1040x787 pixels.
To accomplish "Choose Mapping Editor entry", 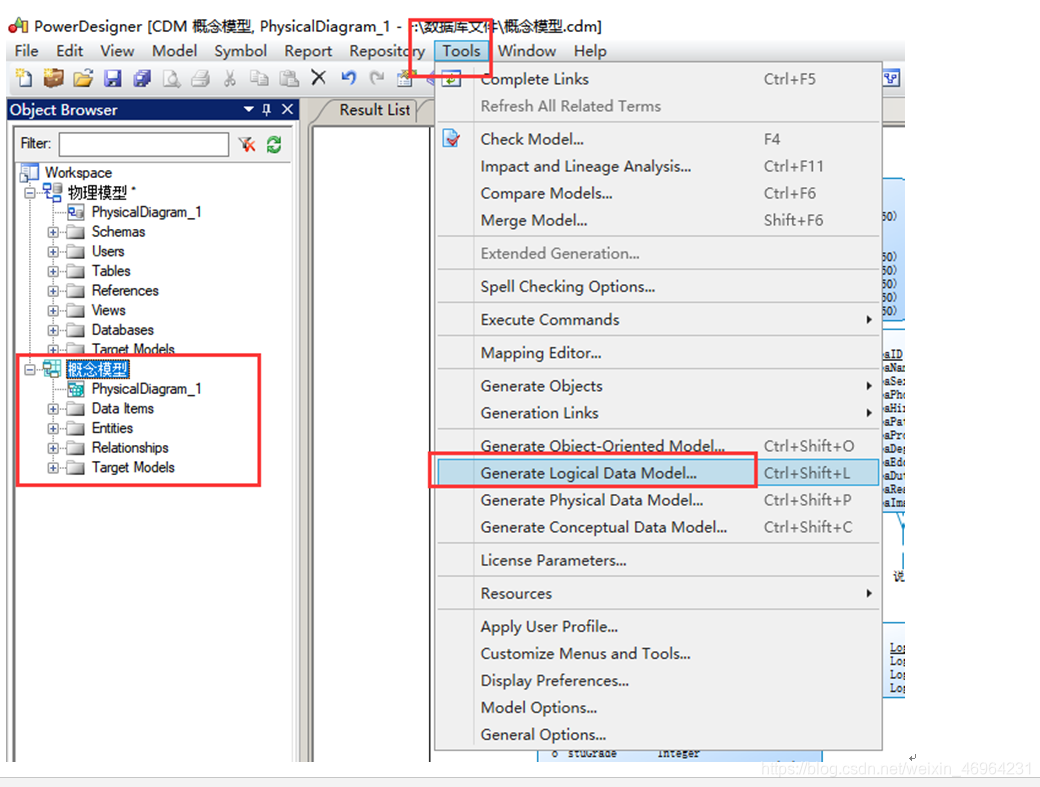I will tap(658, 353).
